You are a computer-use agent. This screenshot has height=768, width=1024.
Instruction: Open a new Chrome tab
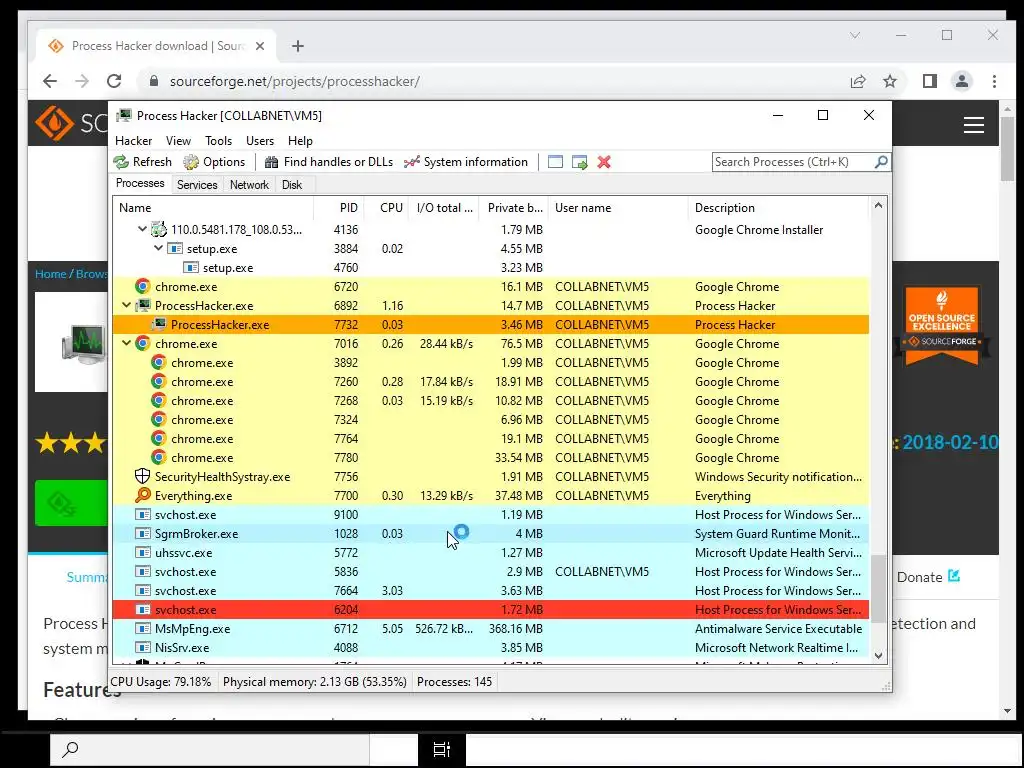tap(298, 46)
